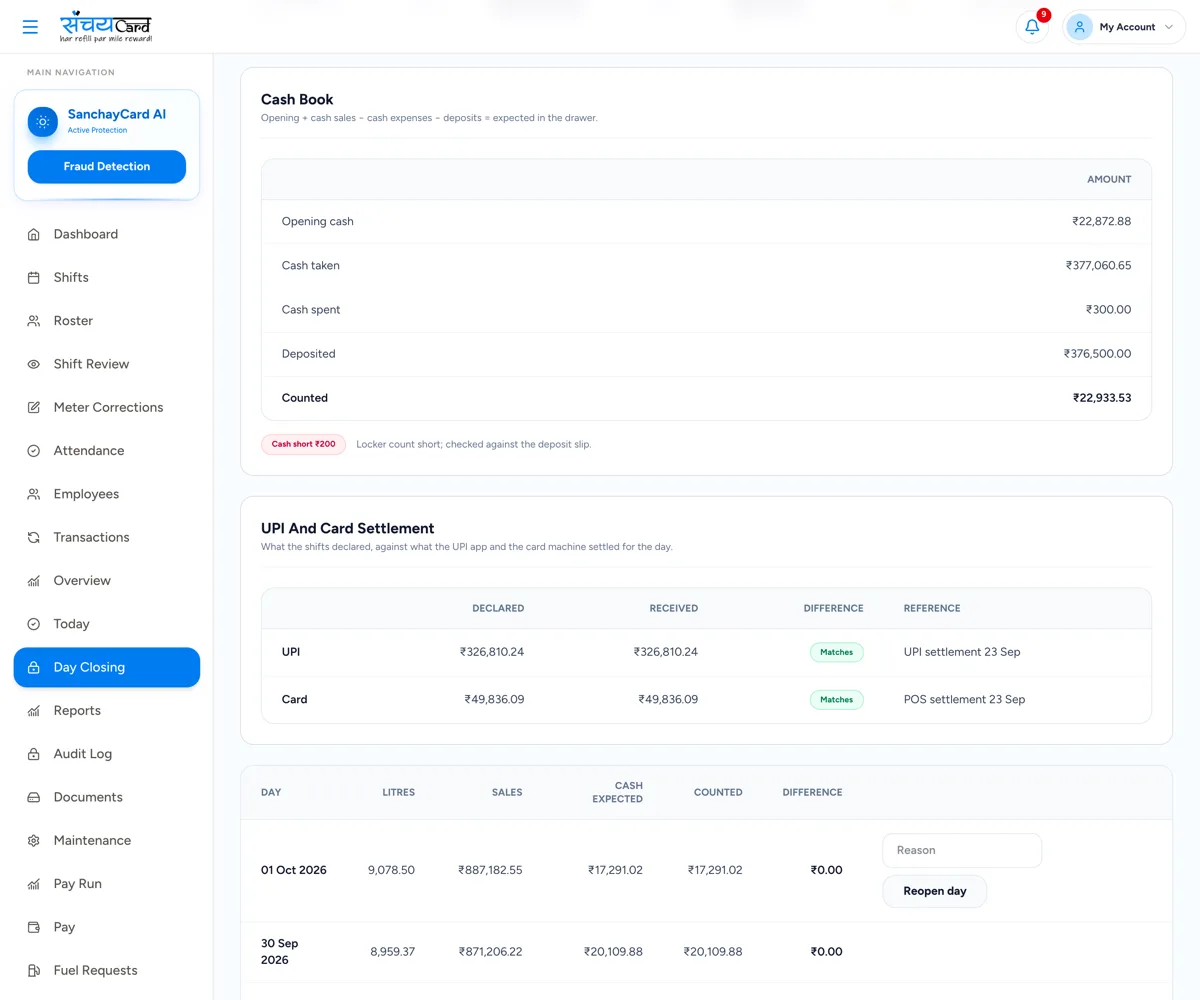This screenshot has height=1000, width=1200.
Task: Click the Audit Log lock icon
Action: 34,754
